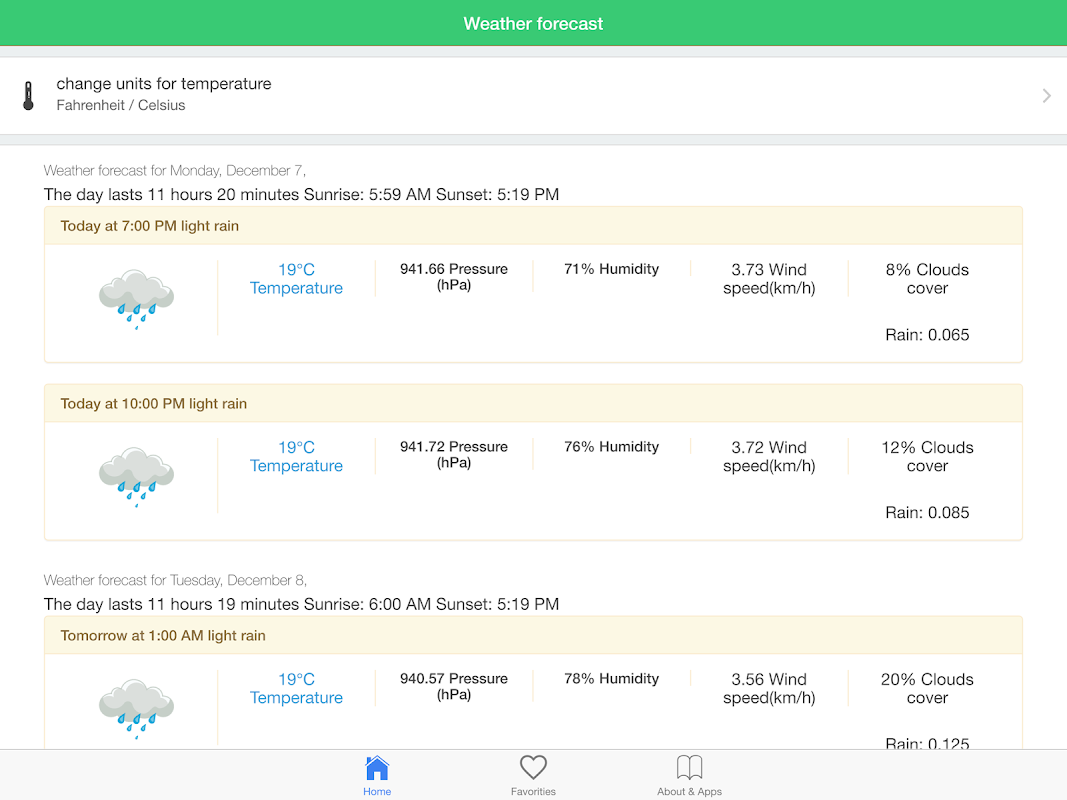
Task: Expand the temperature units chevron
Action: (x=1046, y=96)
